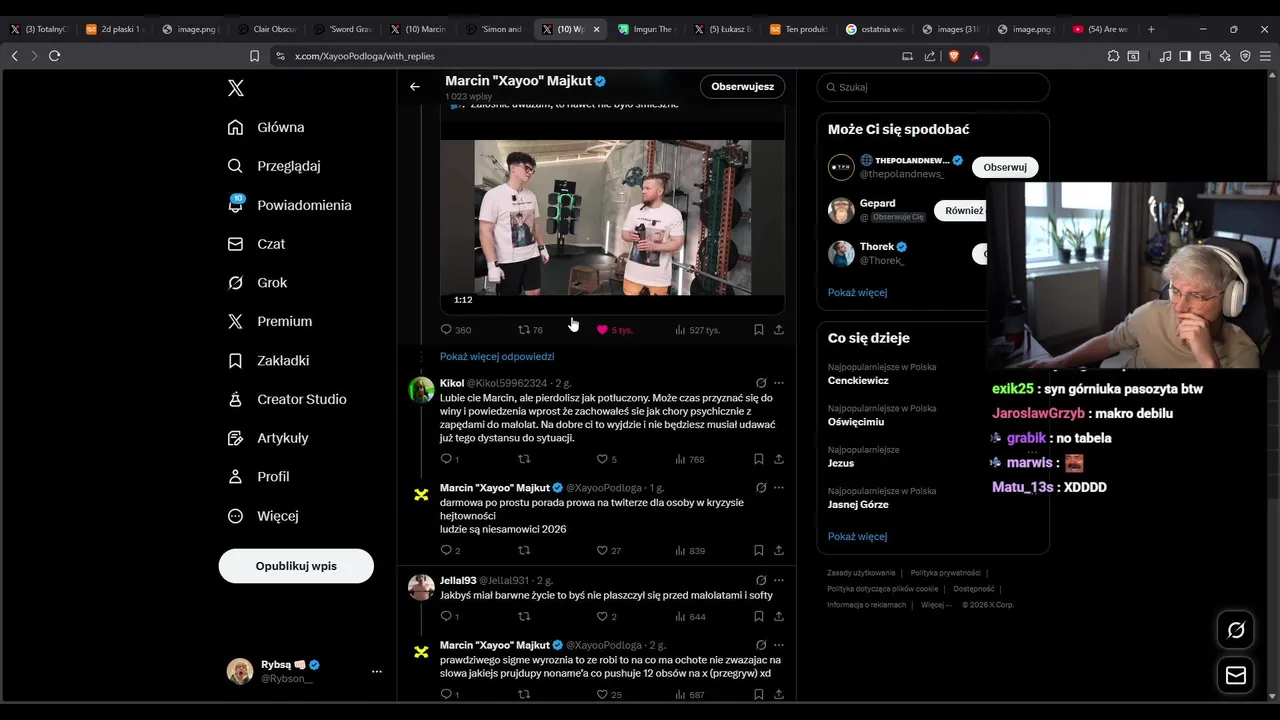Reload the page in browser toolbar
The width and height of the screenshot is (1280, 720).
coord(54,56)
